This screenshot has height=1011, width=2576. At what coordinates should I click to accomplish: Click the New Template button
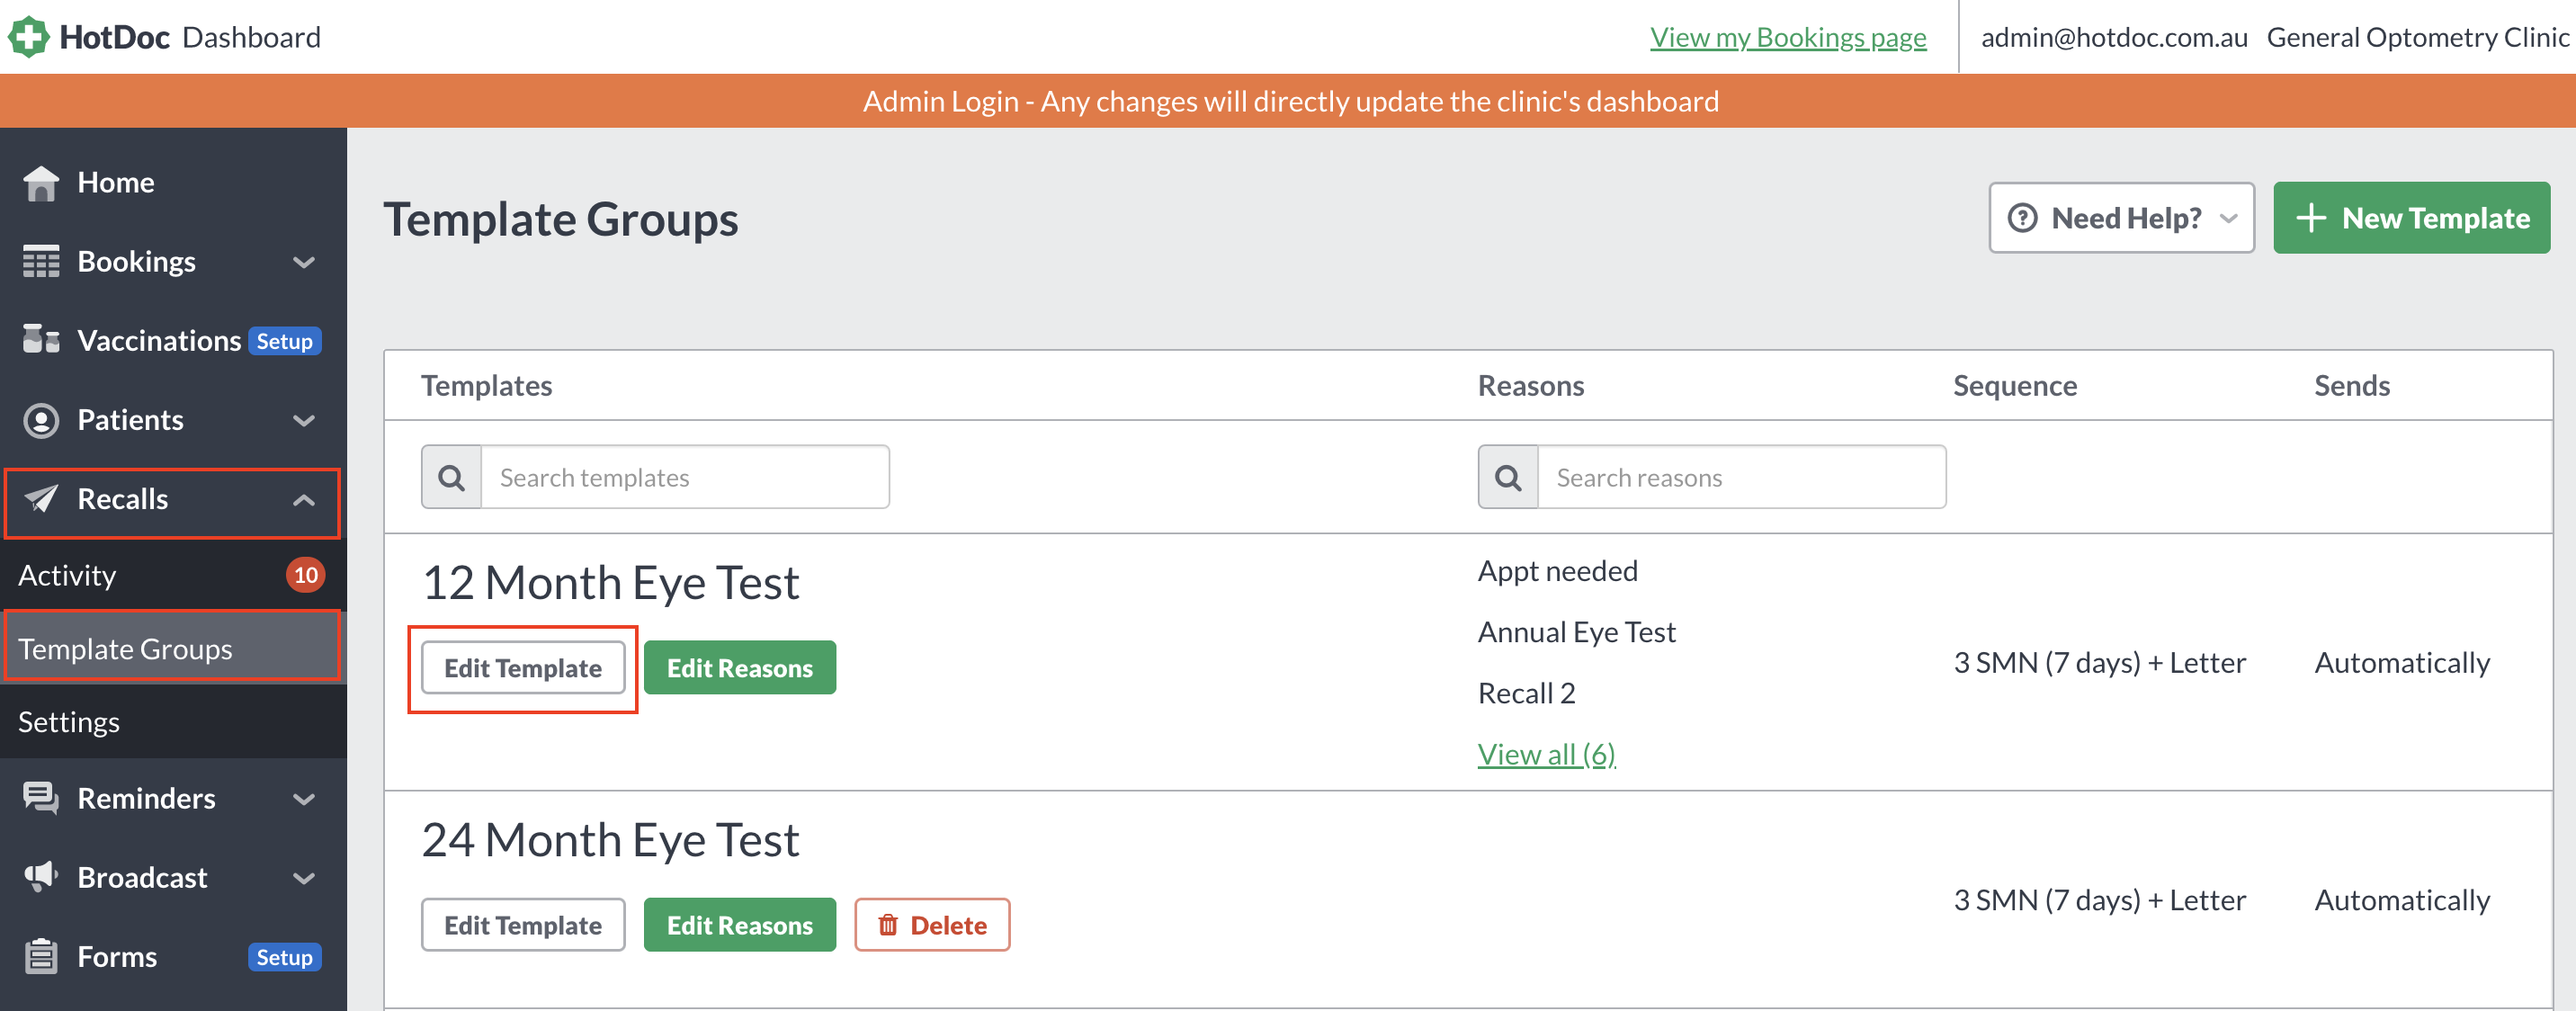click(x=2411, y=218)
